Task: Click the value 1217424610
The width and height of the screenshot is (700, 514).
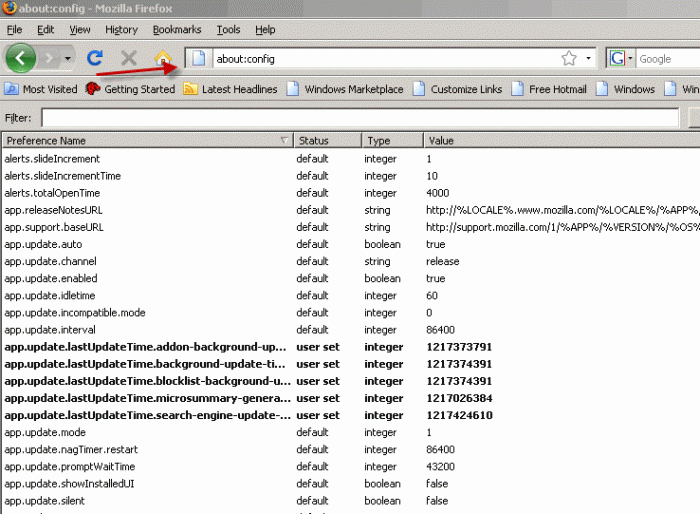Action: pyautogui.click(x=459, y=415)
